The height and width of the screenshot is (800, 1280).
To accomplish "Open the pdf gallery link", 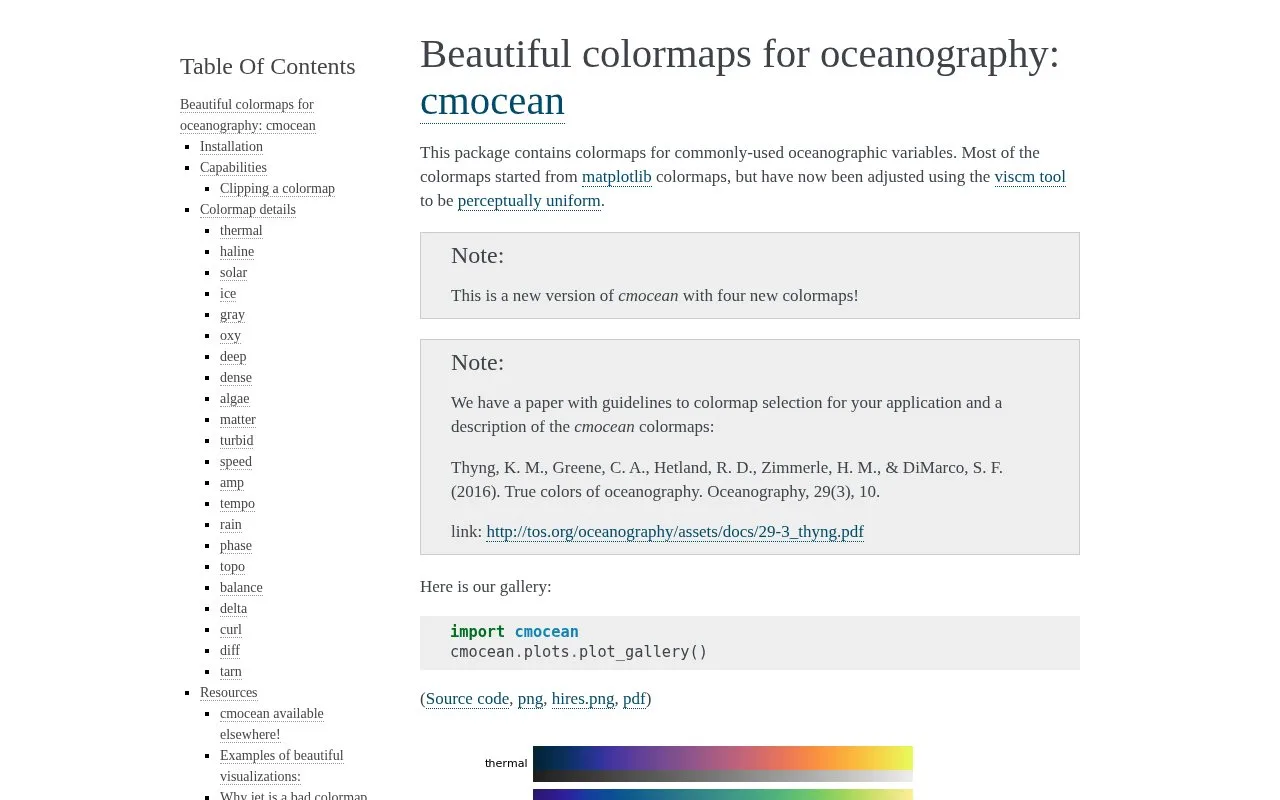I will coord(634,699).
